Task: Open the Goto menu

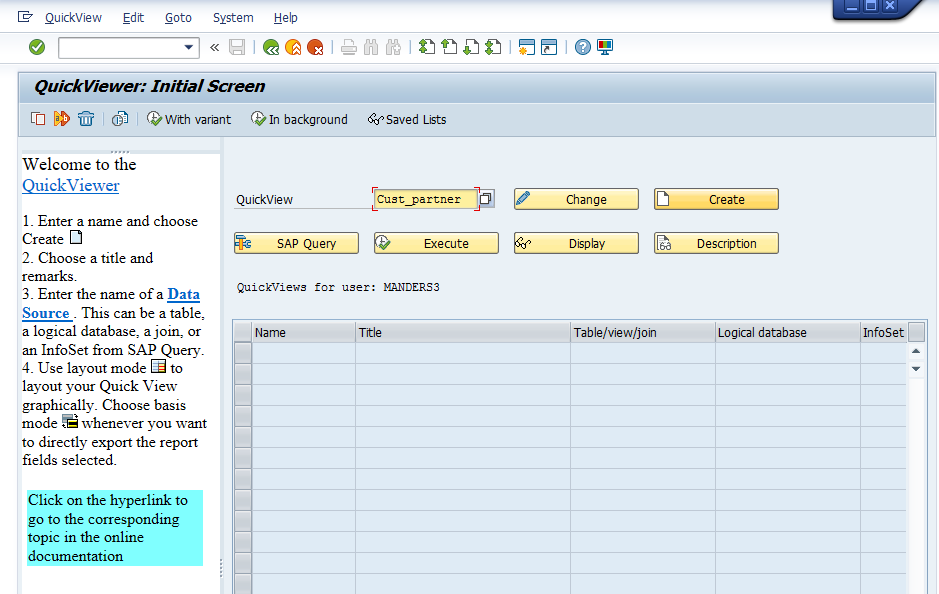Action: tap(178, 17)
